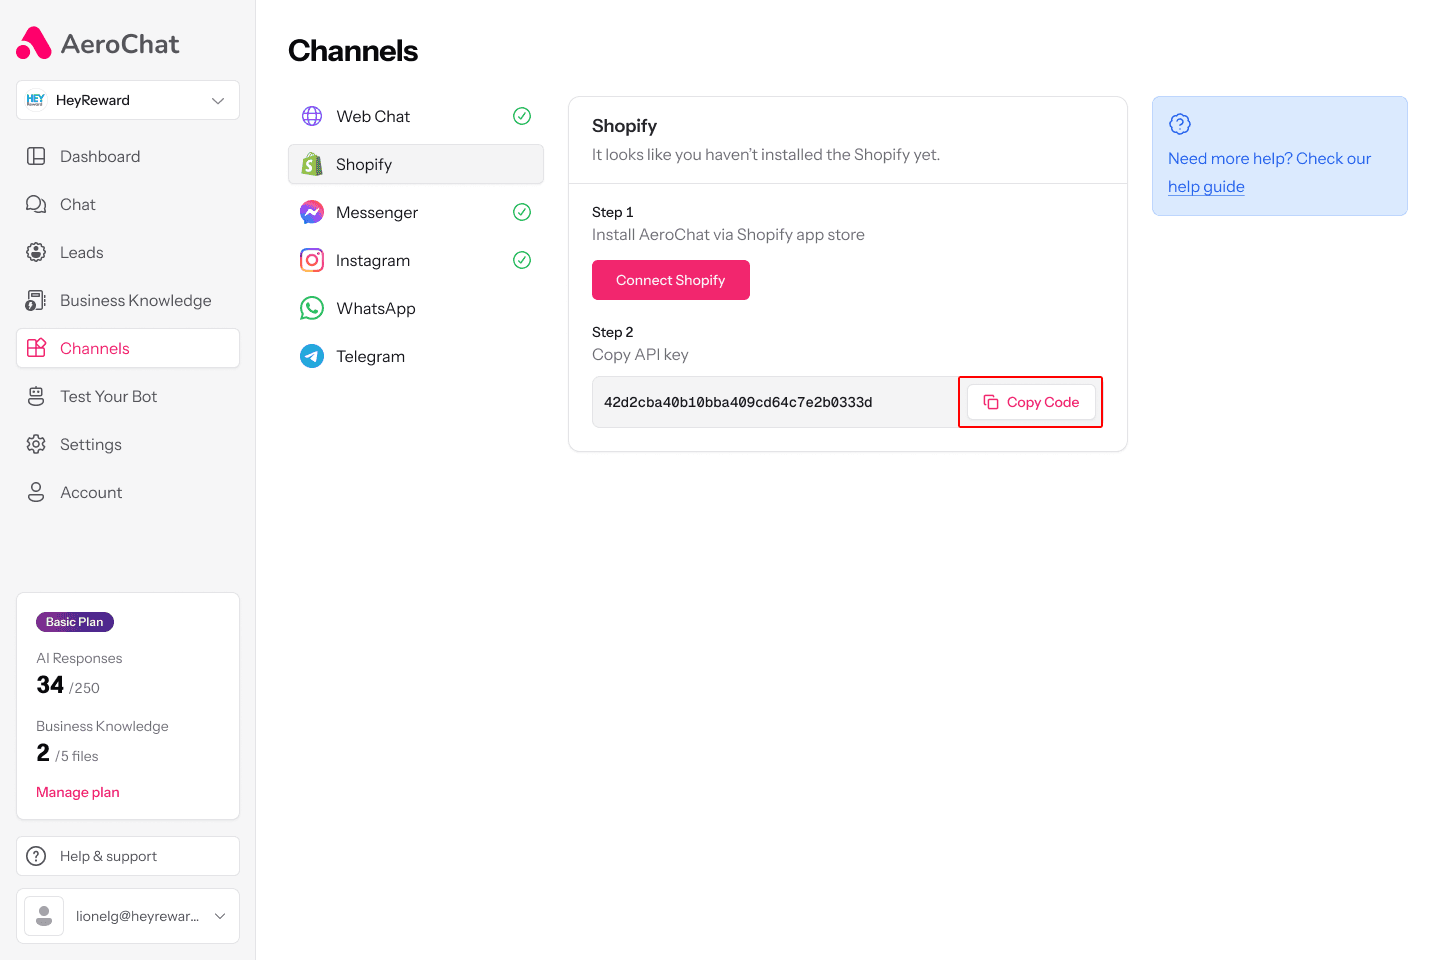Click the Business Knowledge sidebar icon
The image size is (1440, 960).
pyautogui.click(x=36, y=300)
